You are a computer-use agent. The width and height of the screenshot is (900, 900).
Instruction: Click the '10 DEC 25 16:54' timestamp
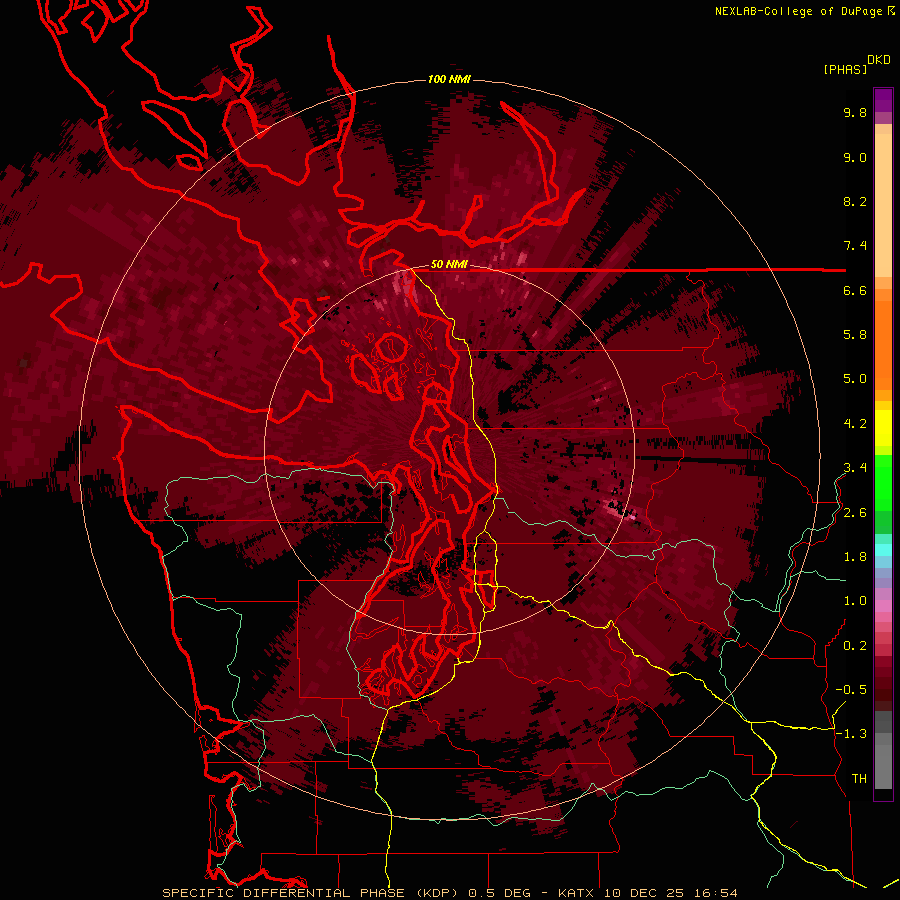(x=670, y=893)
